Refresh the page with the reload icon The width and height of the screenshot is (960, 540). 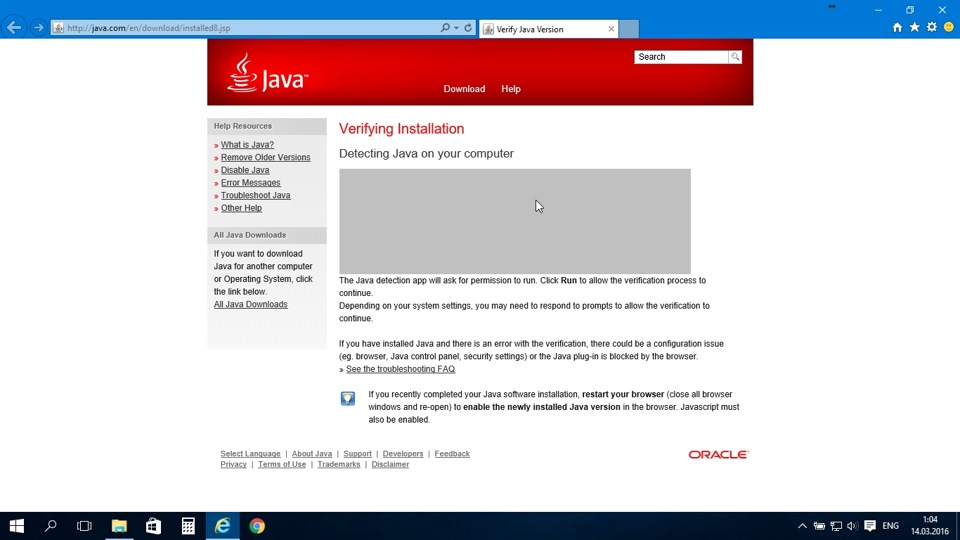point(468,28)
